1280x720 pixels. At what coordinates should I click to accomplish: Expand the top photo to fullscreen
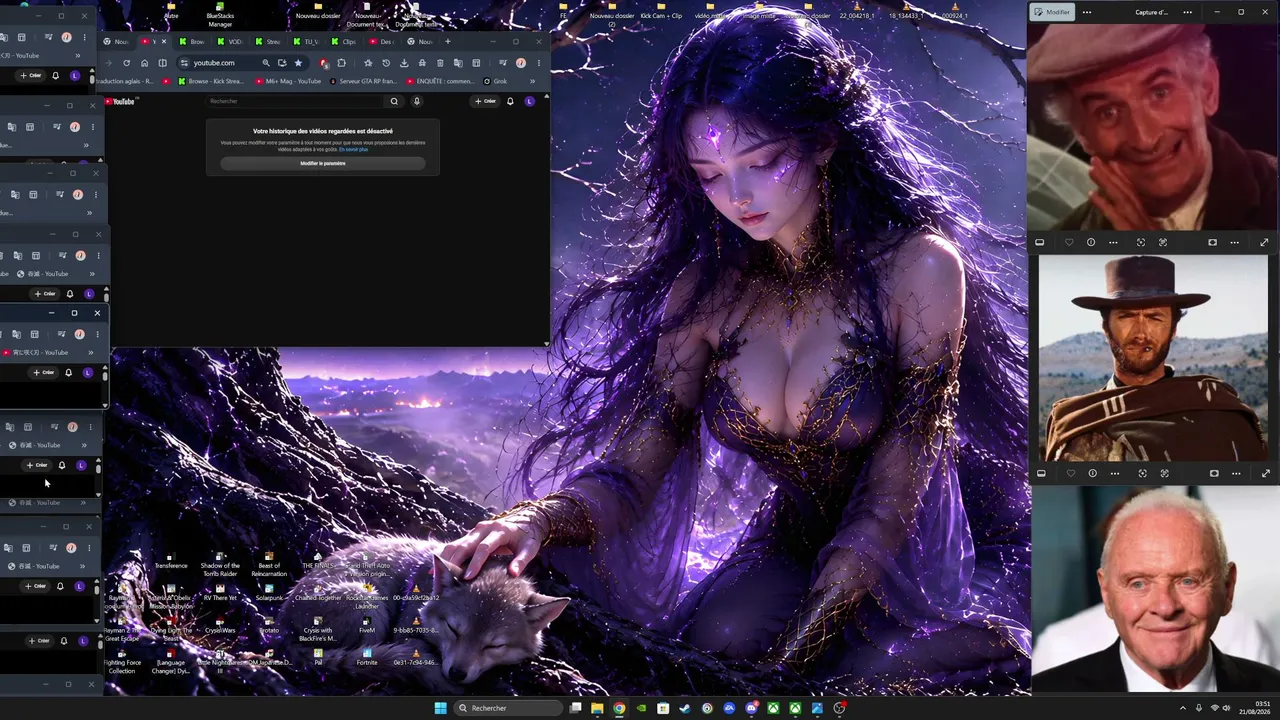1264,242
